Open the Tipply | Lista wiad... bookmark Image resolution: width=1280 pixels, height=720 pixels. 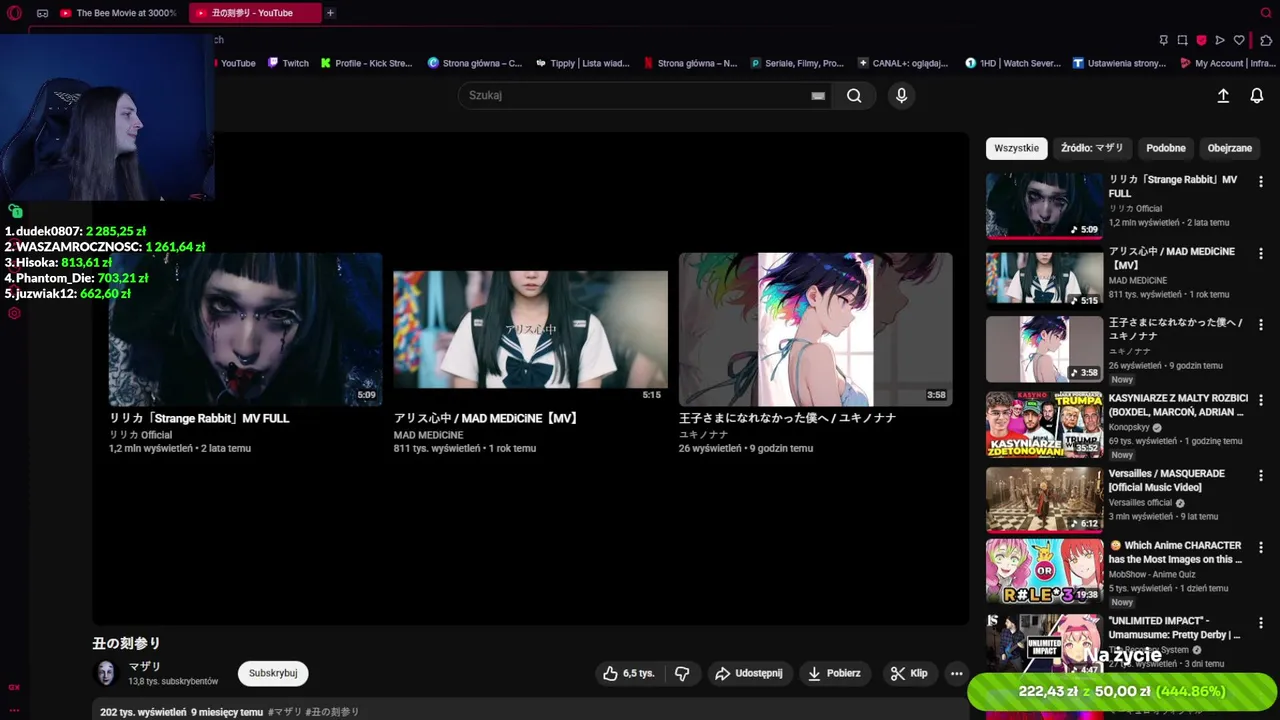(583, 63)
